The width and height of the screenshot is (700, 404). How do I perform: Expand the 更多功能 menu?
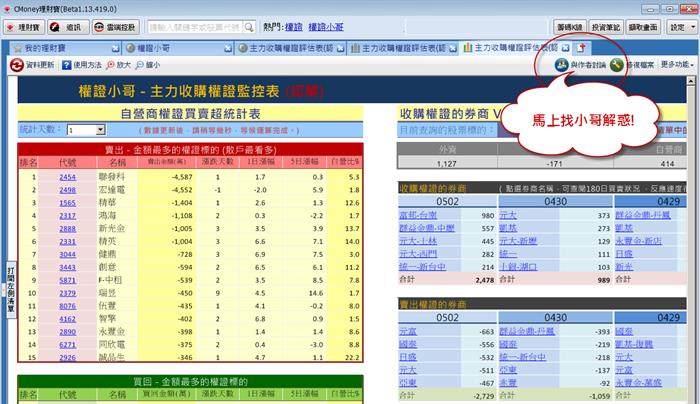[x=677, y=65]
